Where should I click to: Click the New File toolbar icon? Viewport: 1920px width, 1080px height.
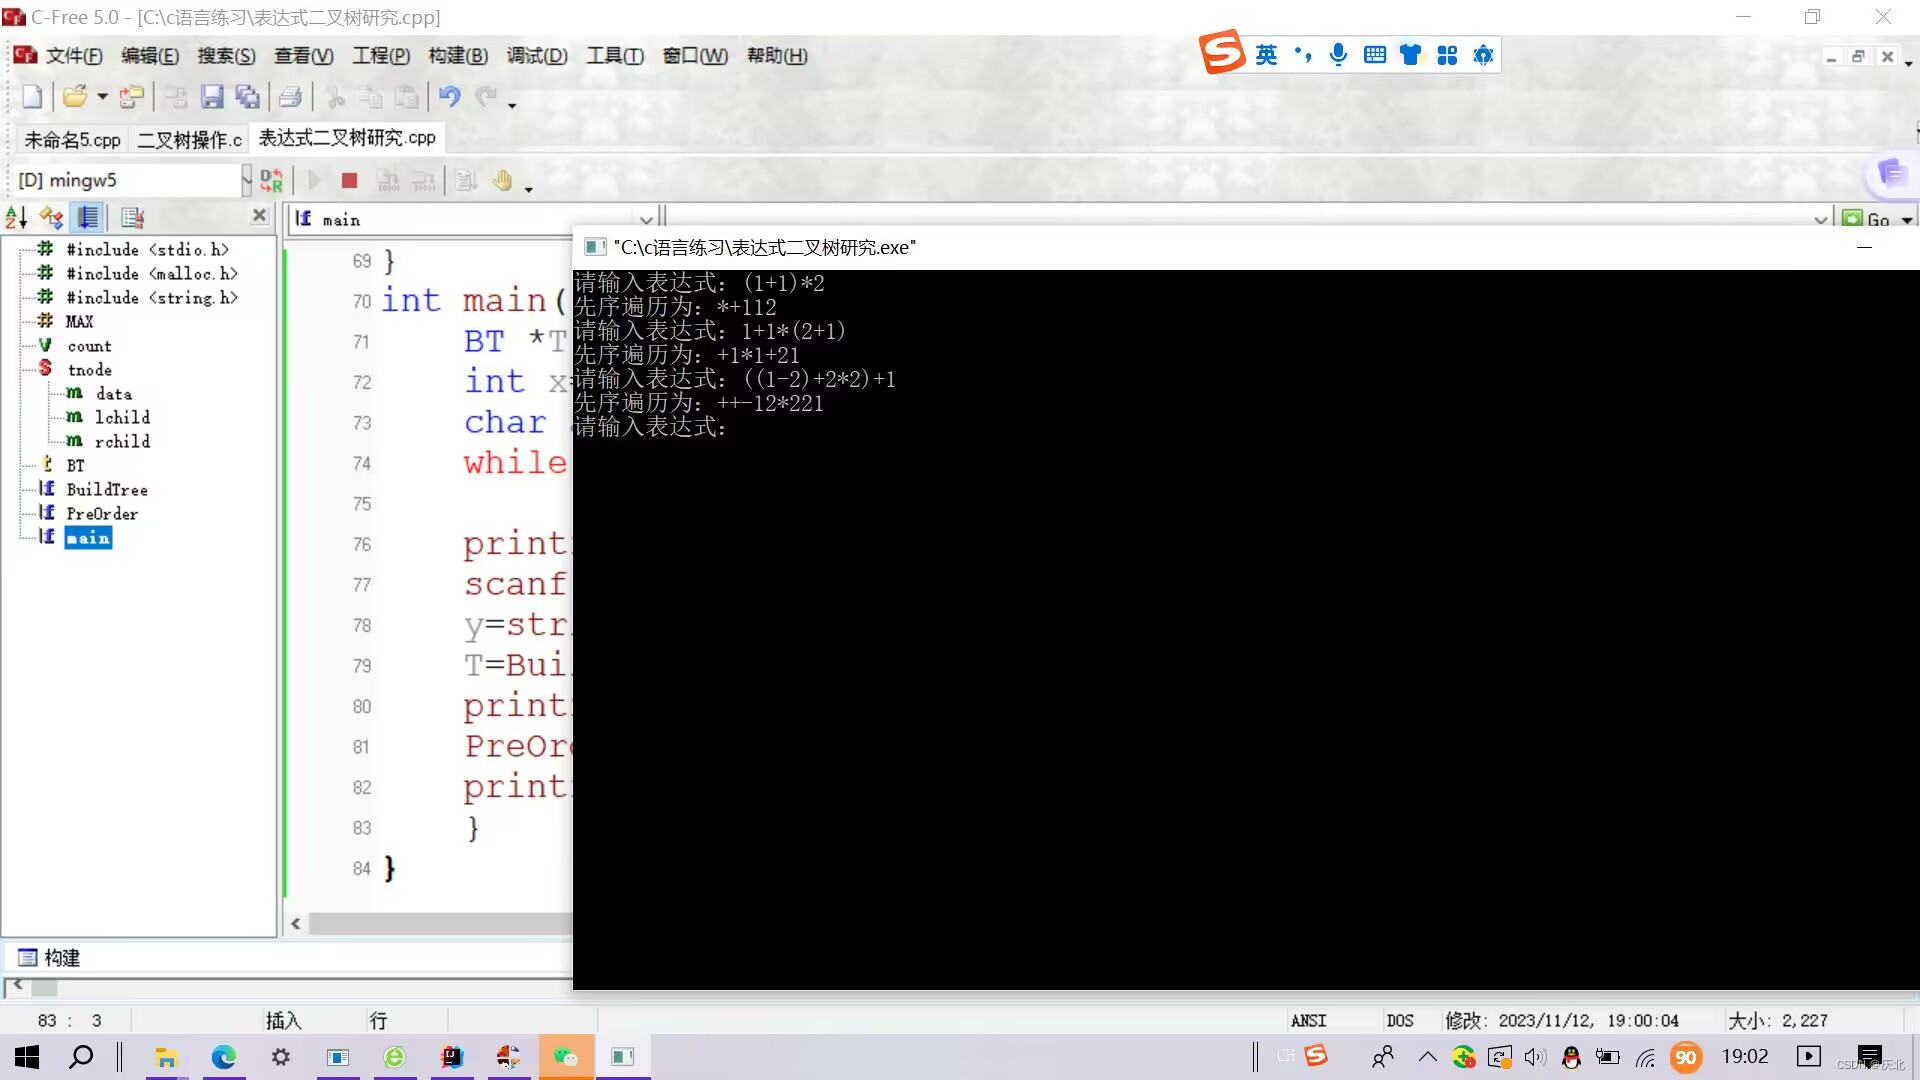pyautogui.click(x=32, y=97)
